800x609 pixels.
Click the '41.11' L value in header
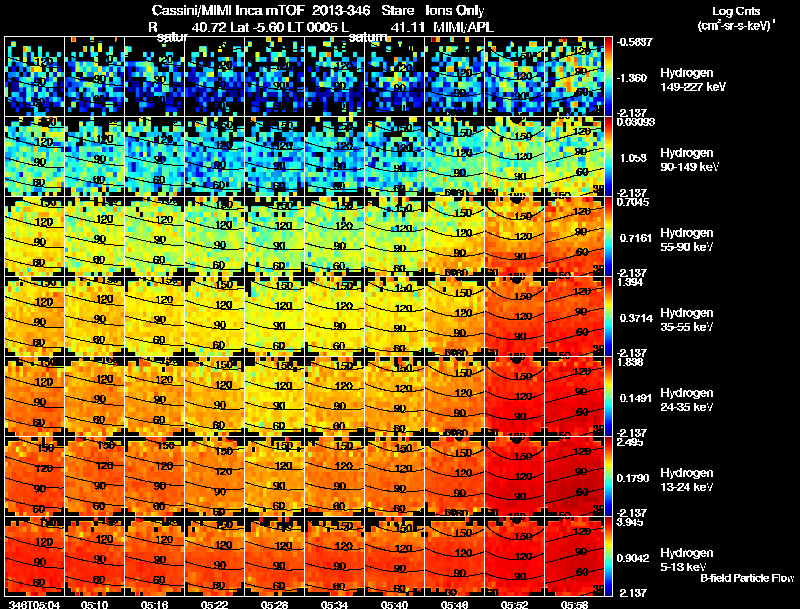point(408,27)
